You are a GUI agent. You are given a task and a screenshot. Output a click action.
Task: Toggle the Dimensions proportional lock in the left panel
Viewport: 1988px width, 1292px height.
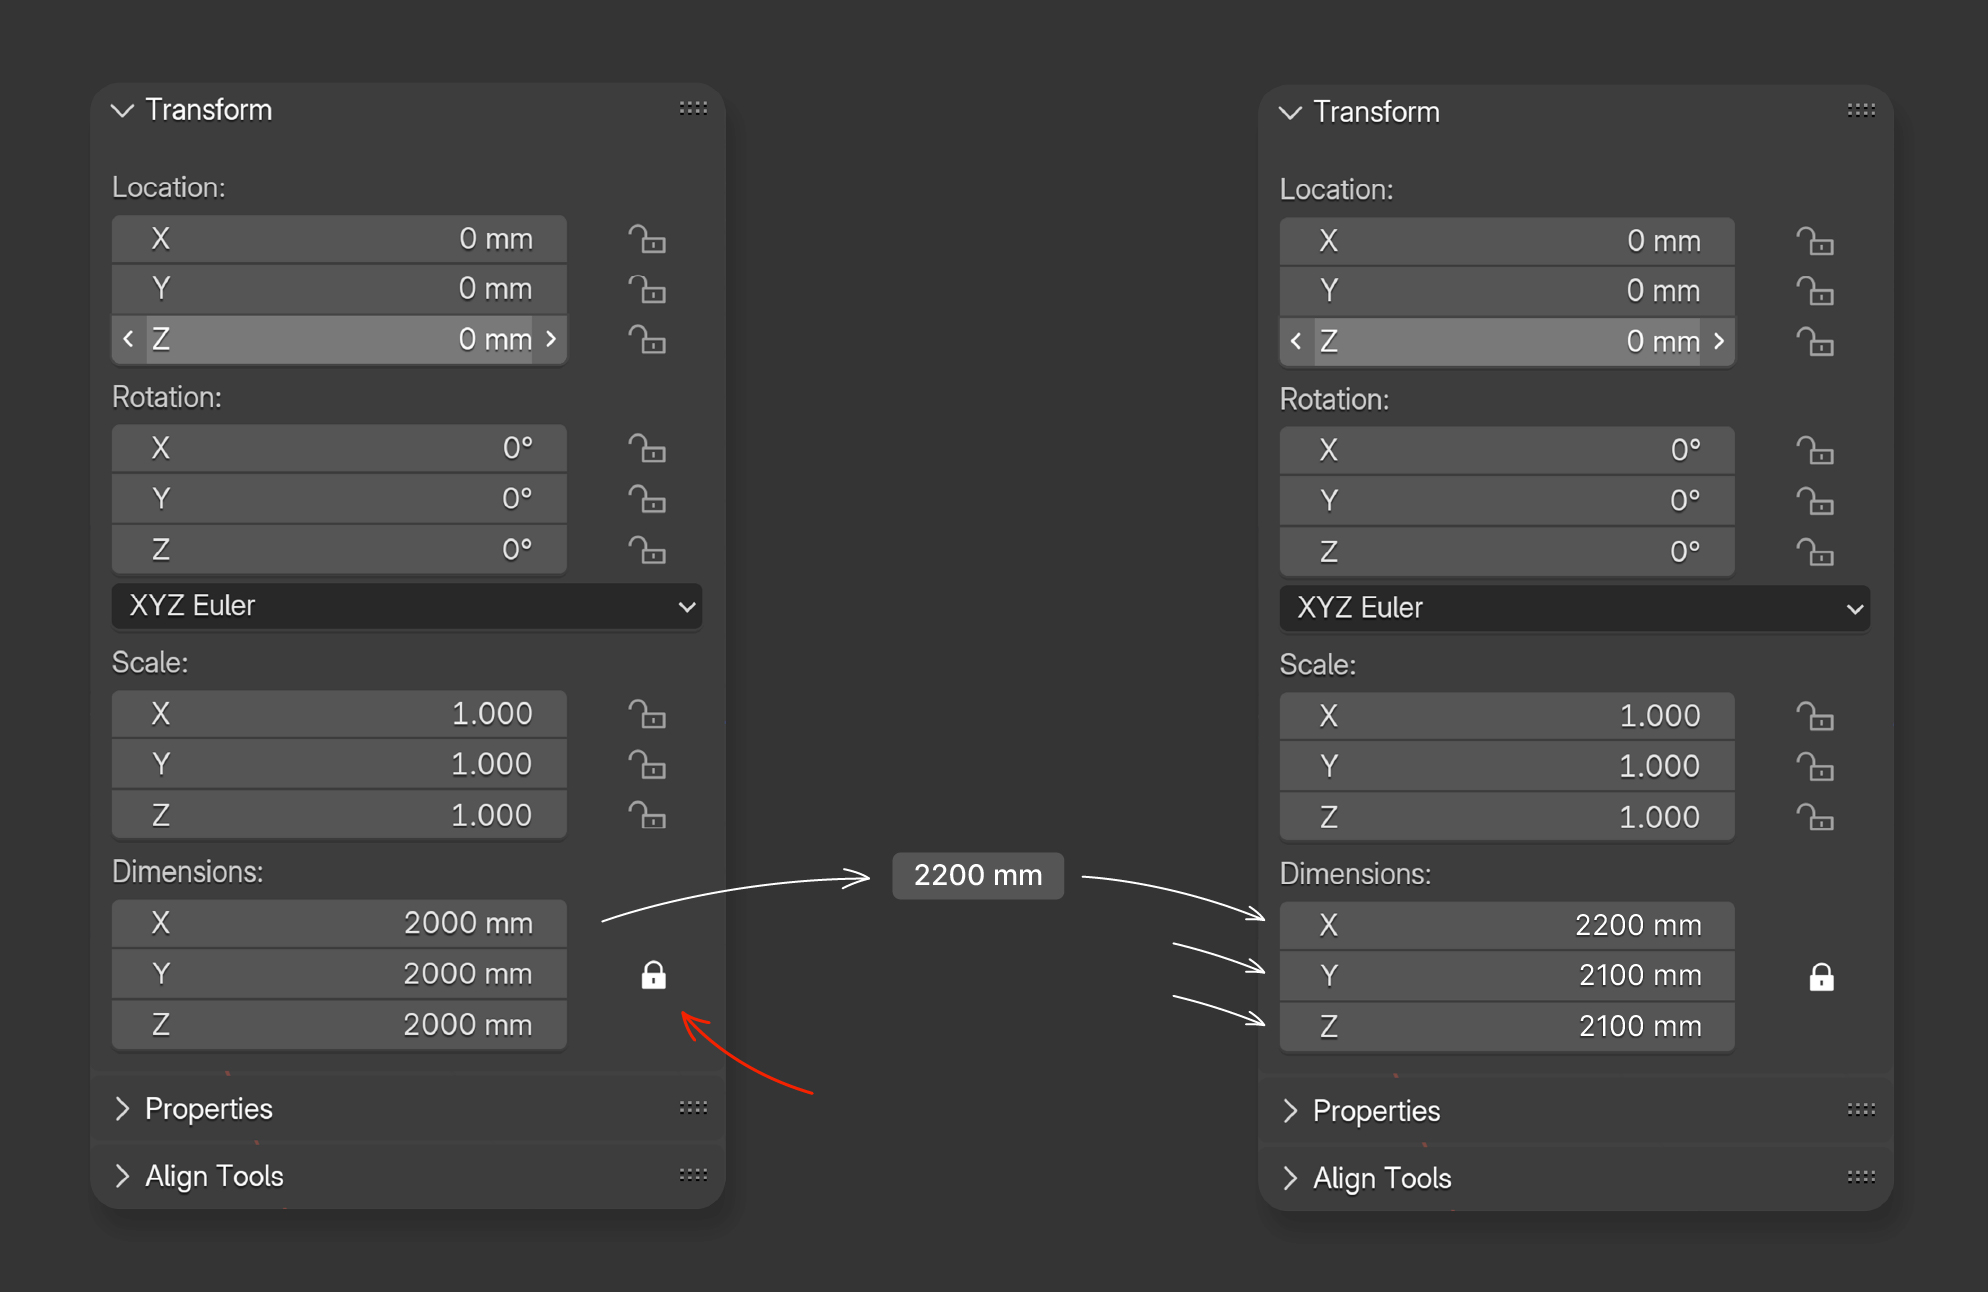pyautogui.click(x=653, y=975)
